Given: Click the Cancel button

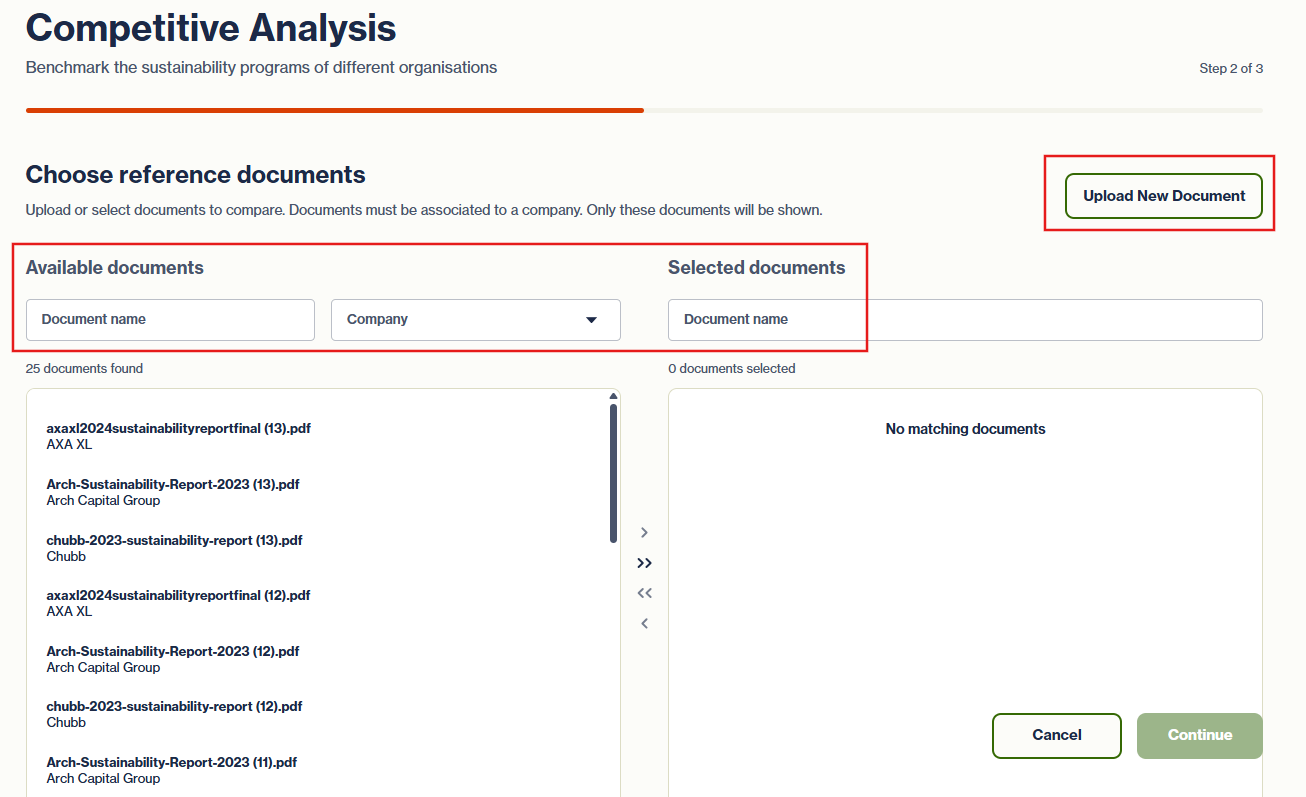Looking at the screenshot, I should pos(1057,735).
